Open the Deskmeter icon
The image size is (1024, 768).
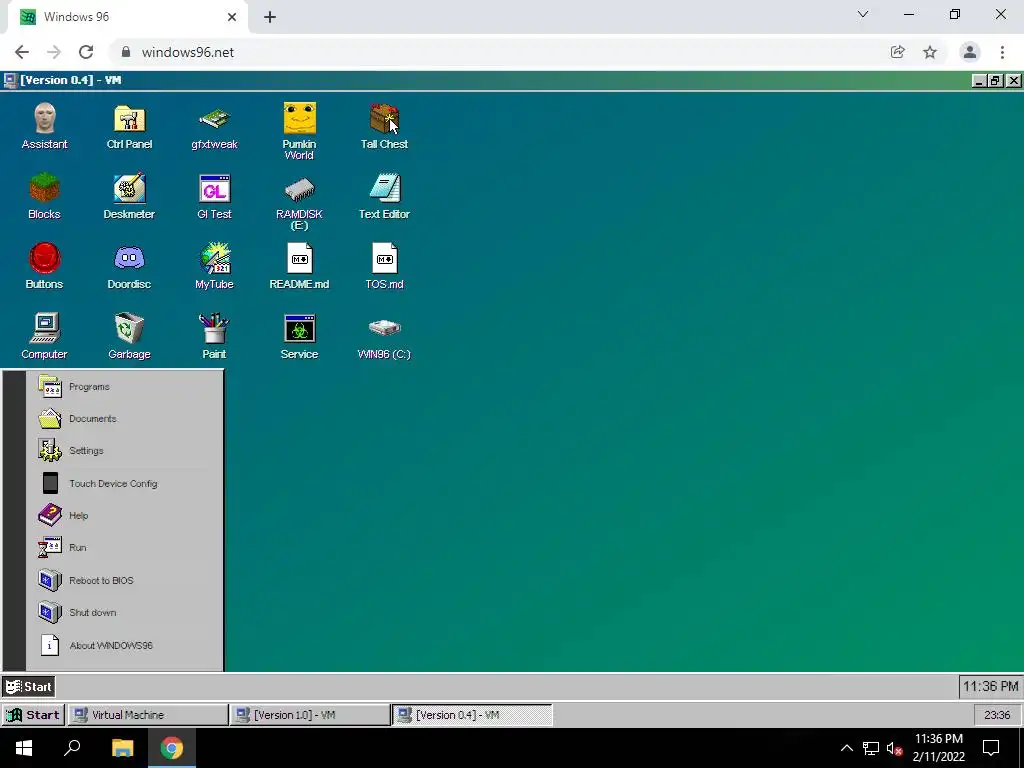tap(129, 196)
